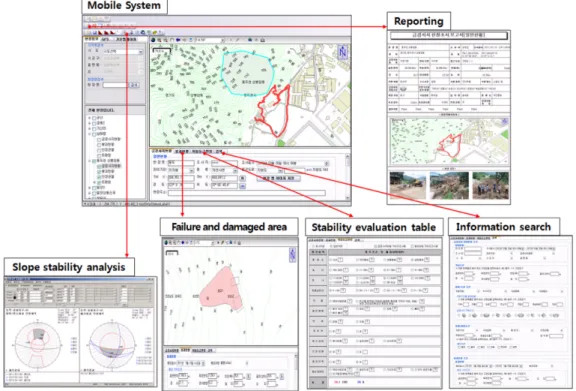
Task: Open second tab below the main map
Action: coord(181,151)
